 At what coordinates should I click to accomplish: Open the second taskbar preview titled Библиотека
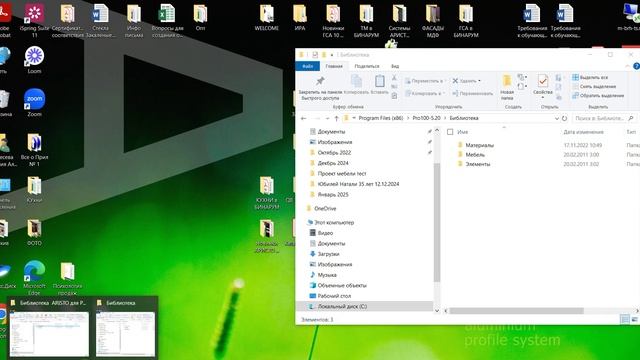(x=125, y=329)
